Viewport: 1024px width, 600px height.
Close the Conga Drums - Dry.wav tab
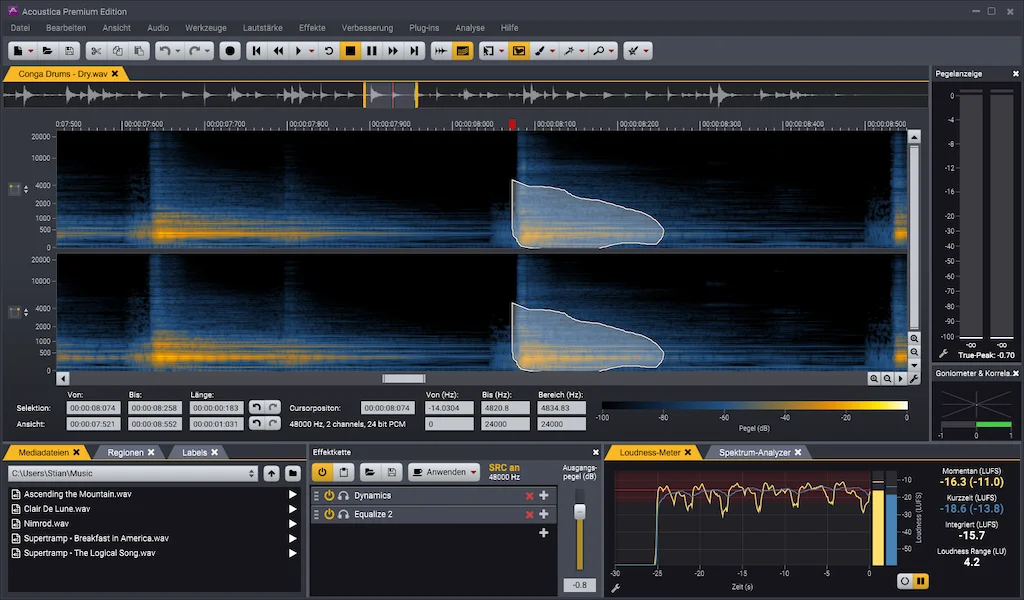pos(115,74)
